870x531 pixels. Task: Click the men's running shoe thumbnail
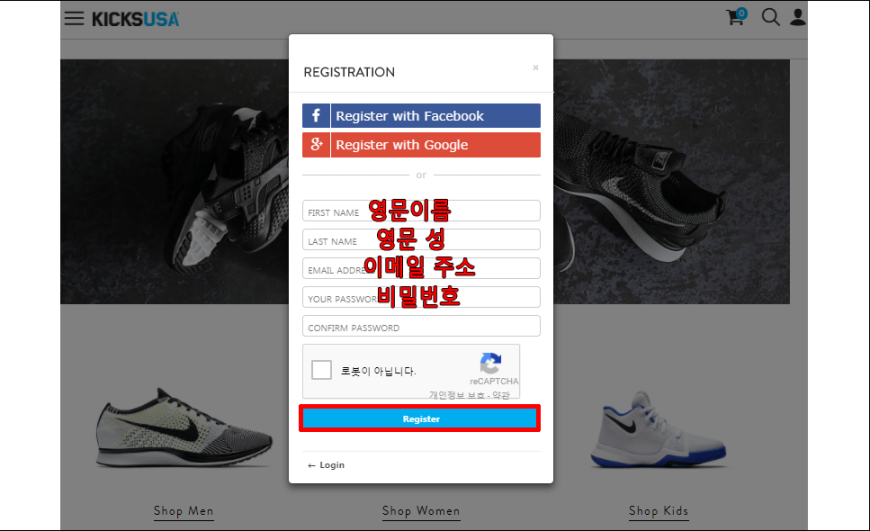(x=184, y=428)
